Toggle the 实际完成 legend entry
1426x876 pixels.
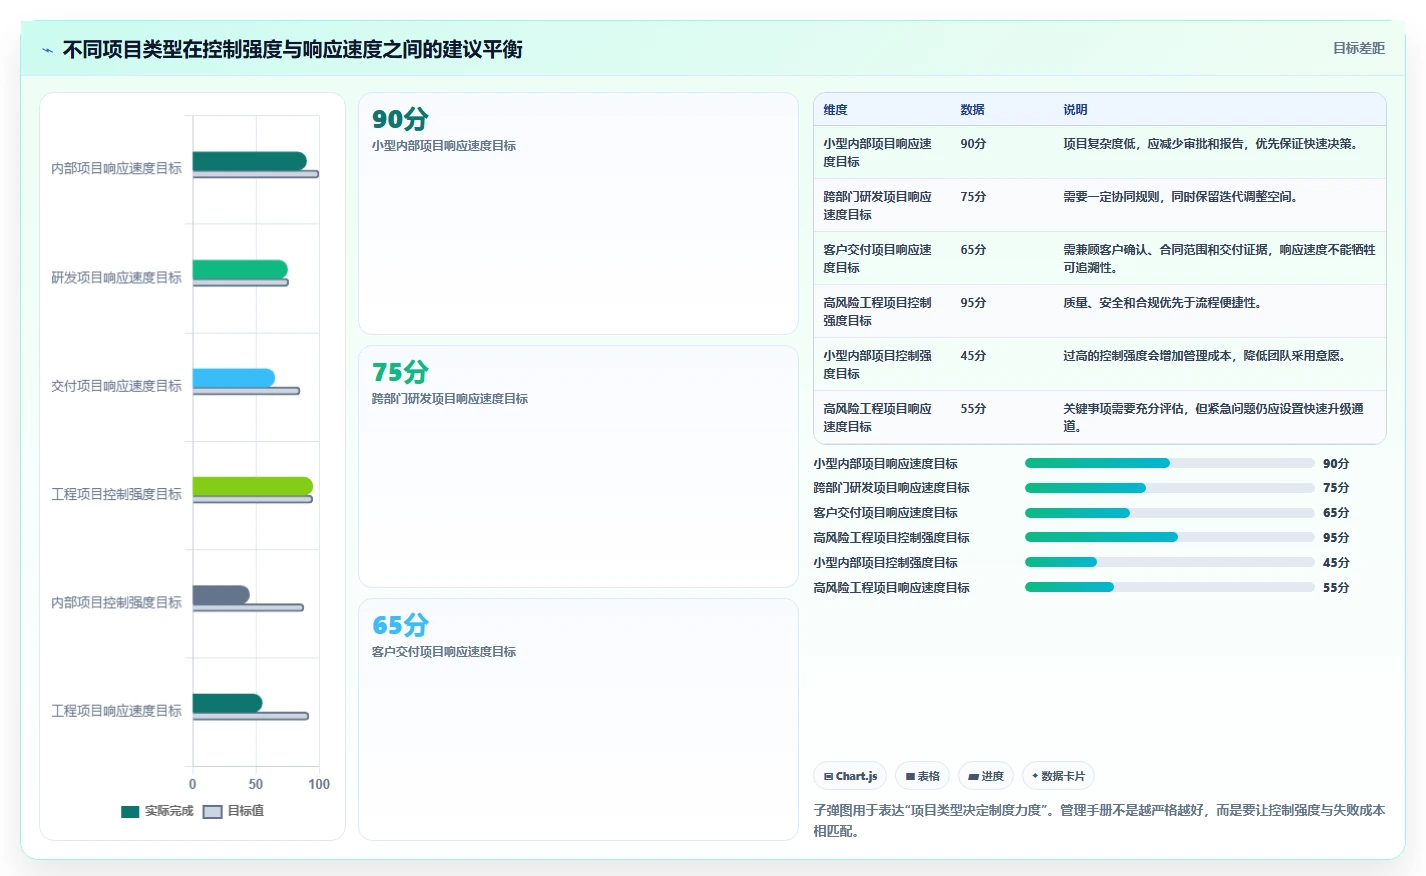157,811
